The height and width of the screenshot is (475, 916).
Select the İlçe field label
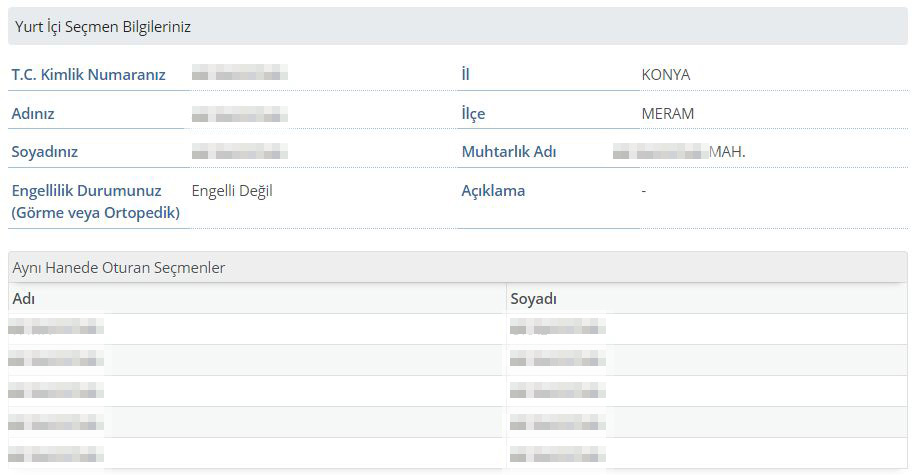[x=473, y=114]
